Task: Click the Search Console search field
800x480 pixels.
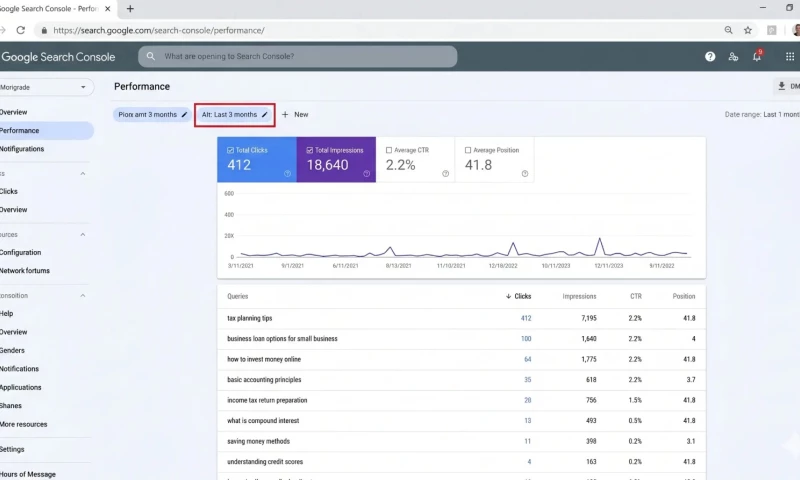Action: [x=297, y=57]
